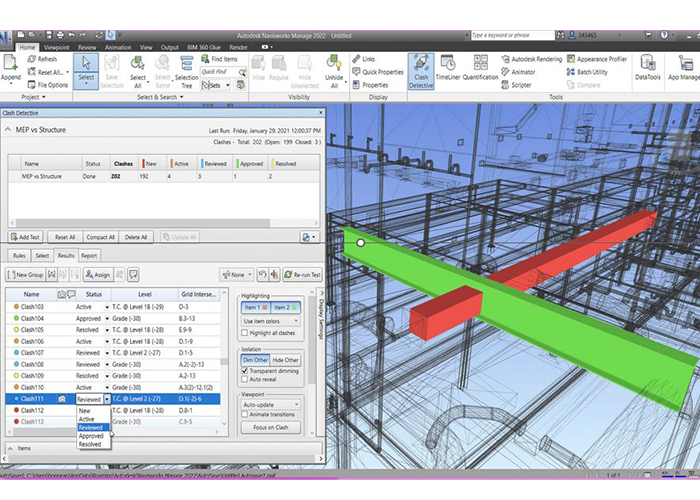Collapse the MEP vs Structure test panel
This screenshot has height=500, width=700.
pyautogui.click(x=8, y=130)
